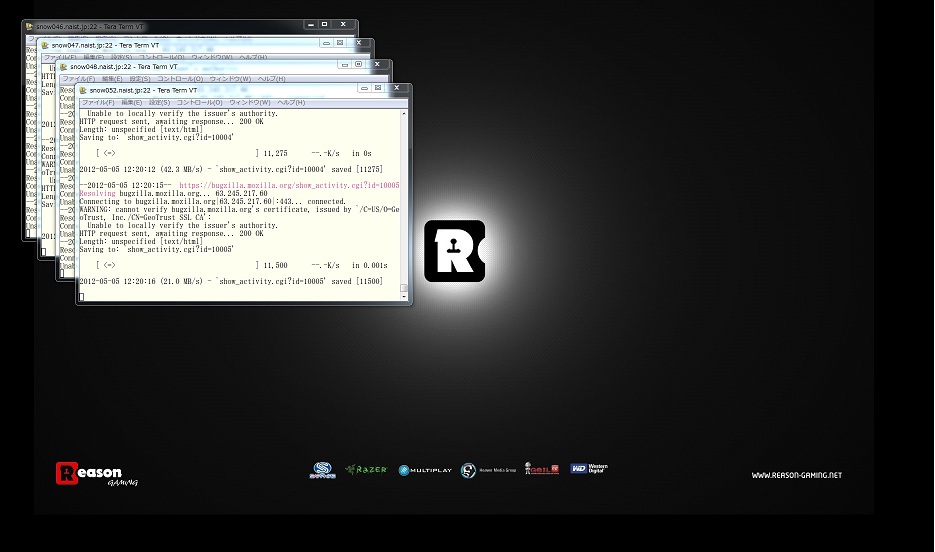935x552 pixels.
Task: Click the Tera Term icon in snow046 title bar
Action: (29, 27)
